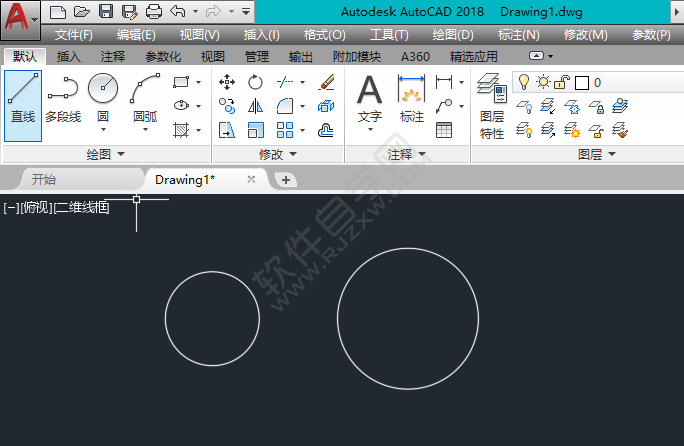Expand the Circle (圆) dropdown arrow
The height and width of the screenshot is (446, 684).
(x=103, y=130)
